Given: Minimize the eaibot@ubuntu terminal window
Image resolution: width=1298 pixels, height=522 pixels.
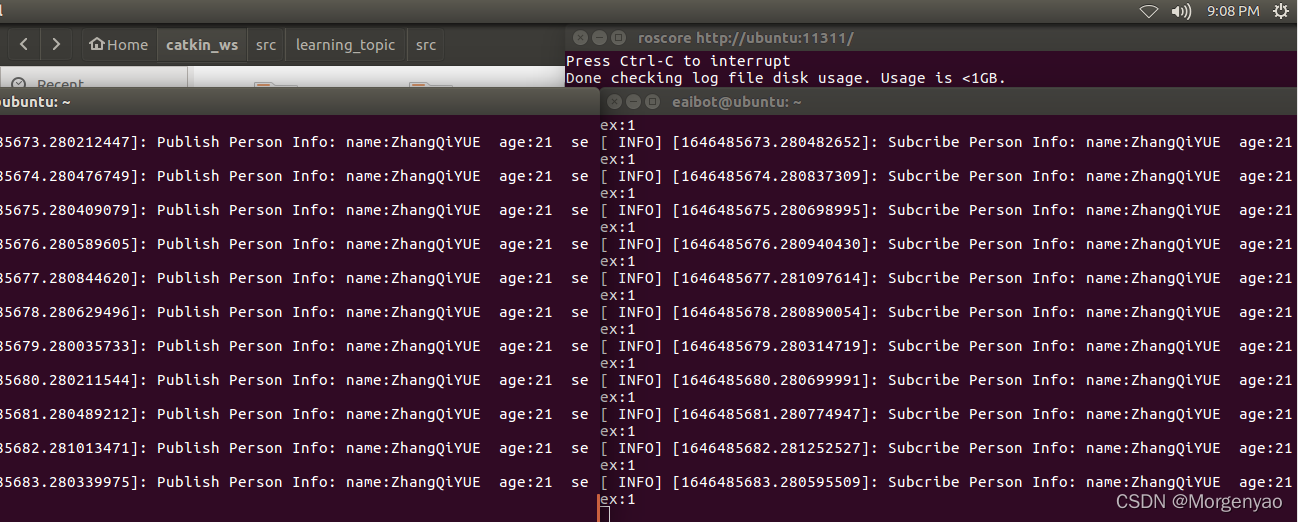Looking at the screenshot, I should point(633,102).
